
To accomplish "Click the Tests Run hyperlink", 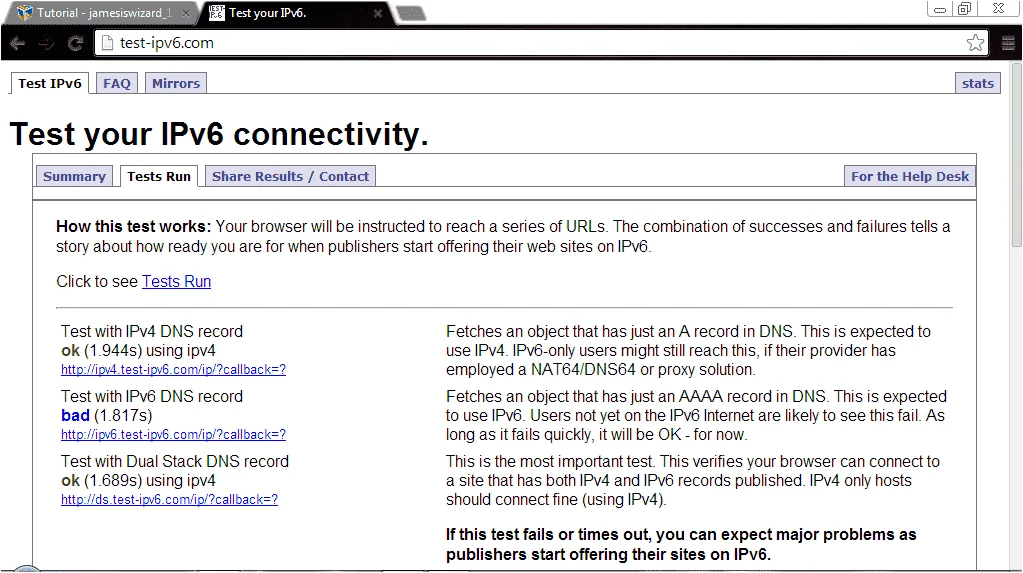I will [176, 281].
